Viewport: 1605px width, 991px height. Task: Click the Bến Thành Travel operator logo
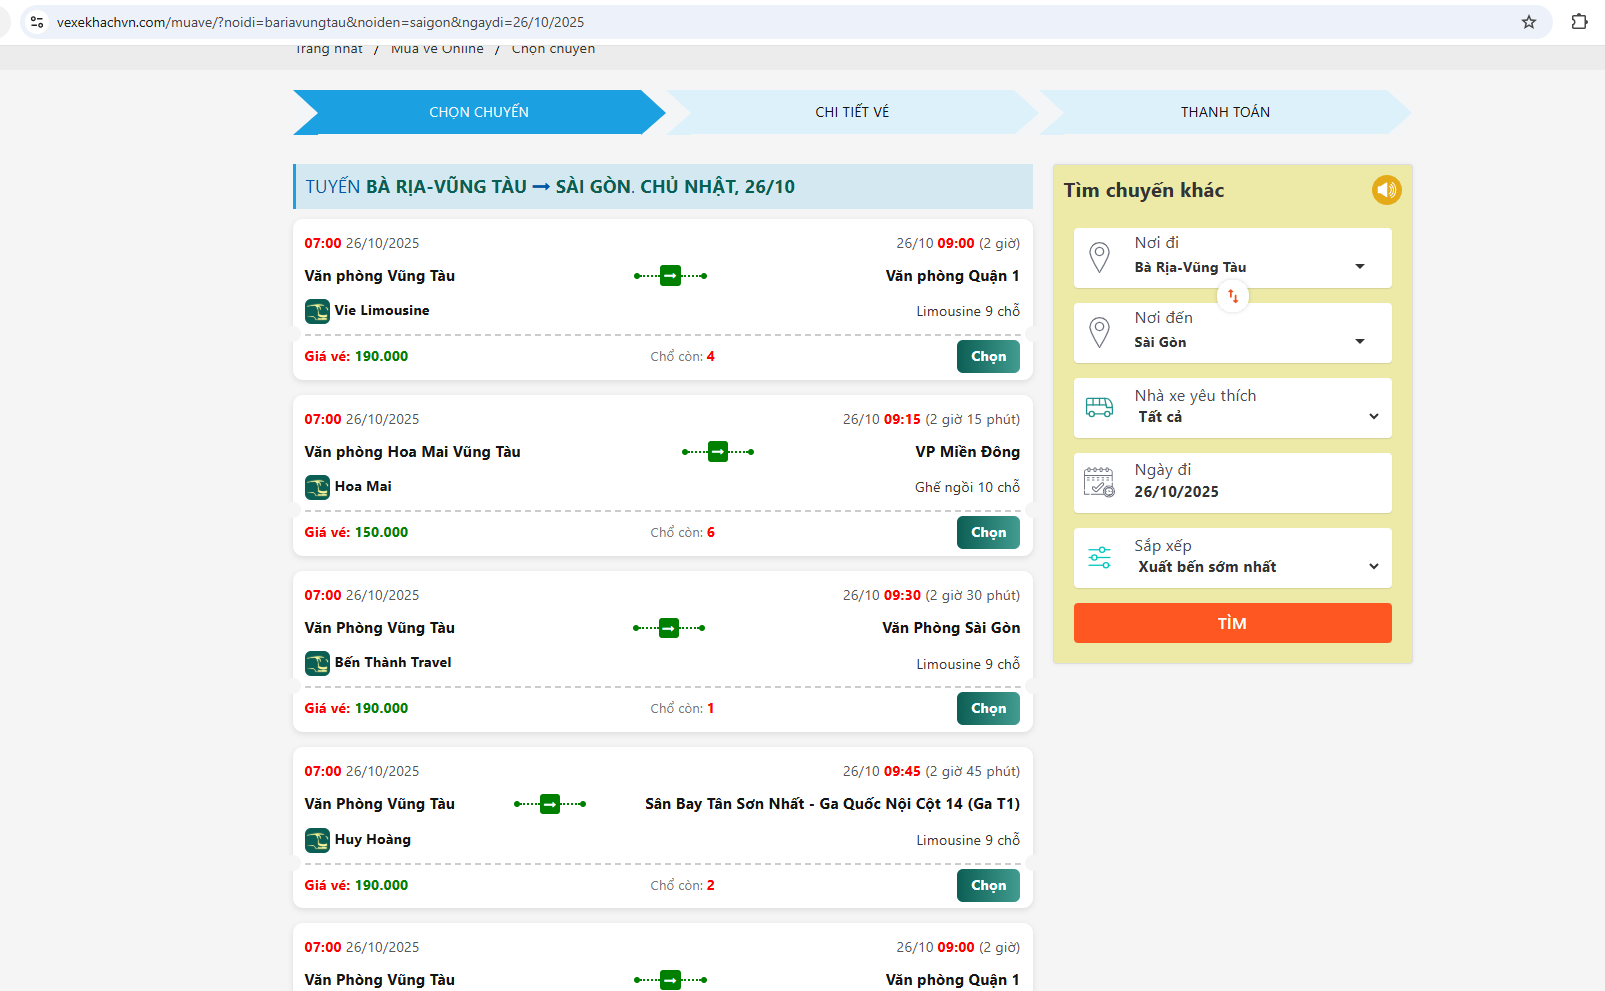317,663
